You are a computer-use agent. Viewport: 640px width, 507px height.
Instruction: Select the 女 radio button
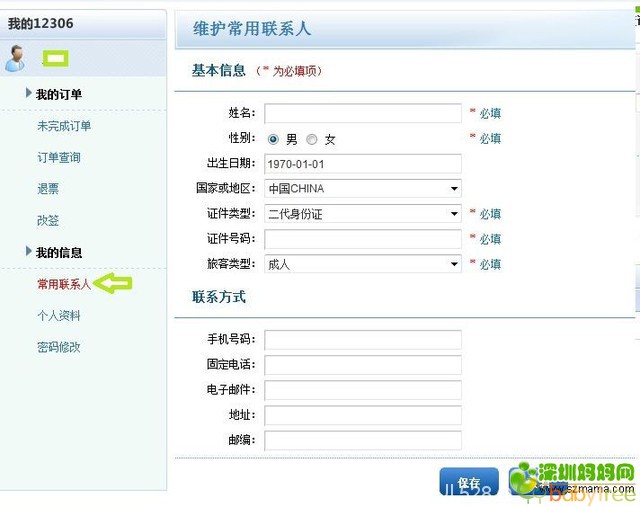[312, 139]
